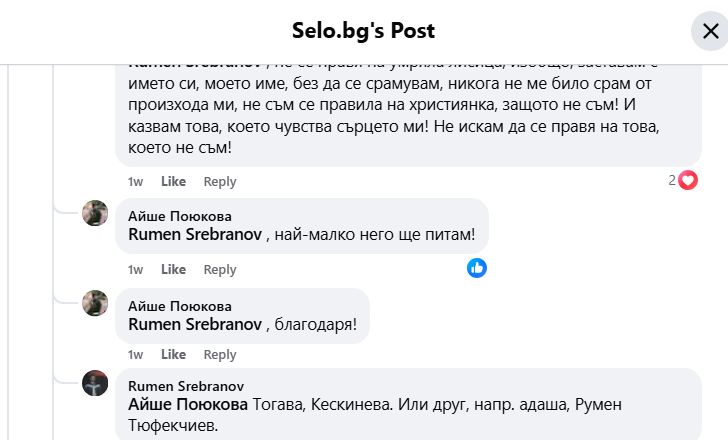Reply to the top long comment
The image size is (728, 440).
click(x=220, y=182)
